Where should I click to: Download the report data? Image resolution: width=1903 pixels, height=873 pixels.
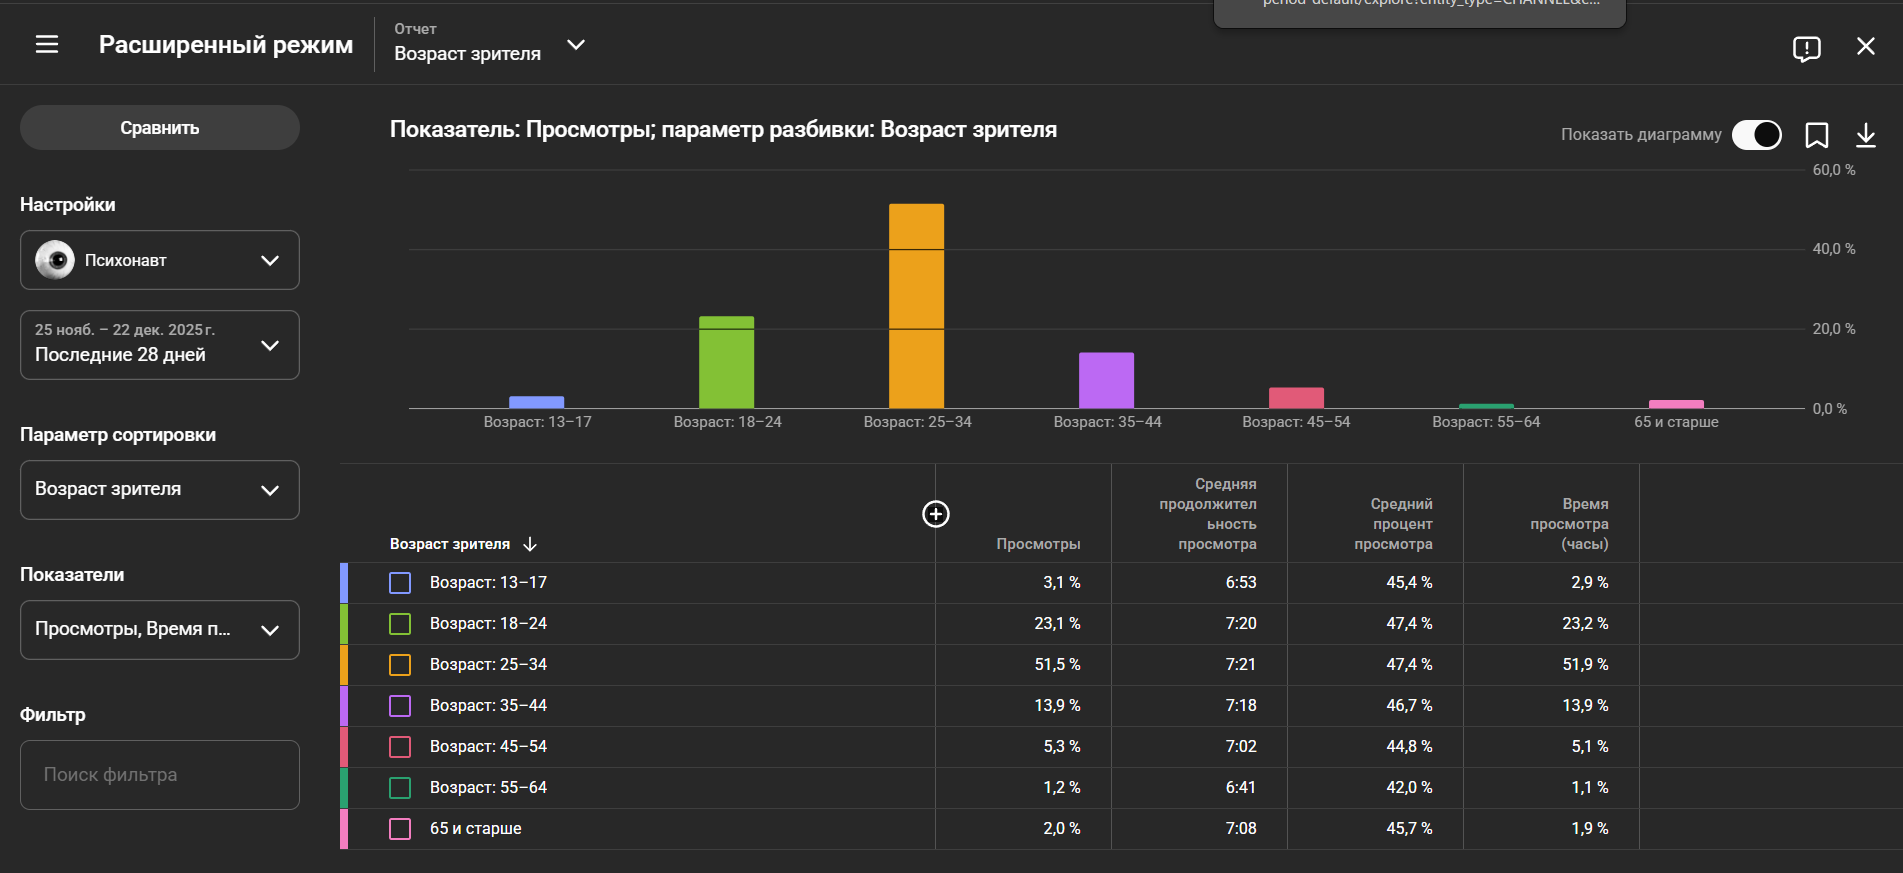pyautogui.click(x=1865, y=135)
